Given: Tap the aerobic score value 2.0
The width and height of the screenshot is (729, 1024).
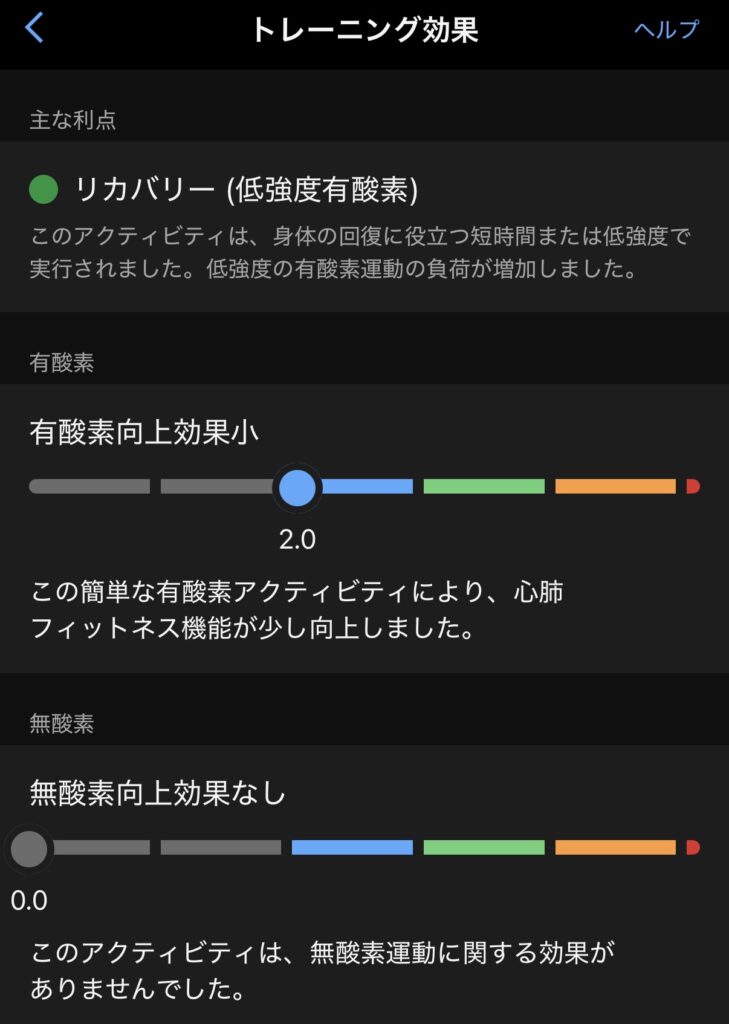Looking at the screenshot, I should [x=297, y=540].
